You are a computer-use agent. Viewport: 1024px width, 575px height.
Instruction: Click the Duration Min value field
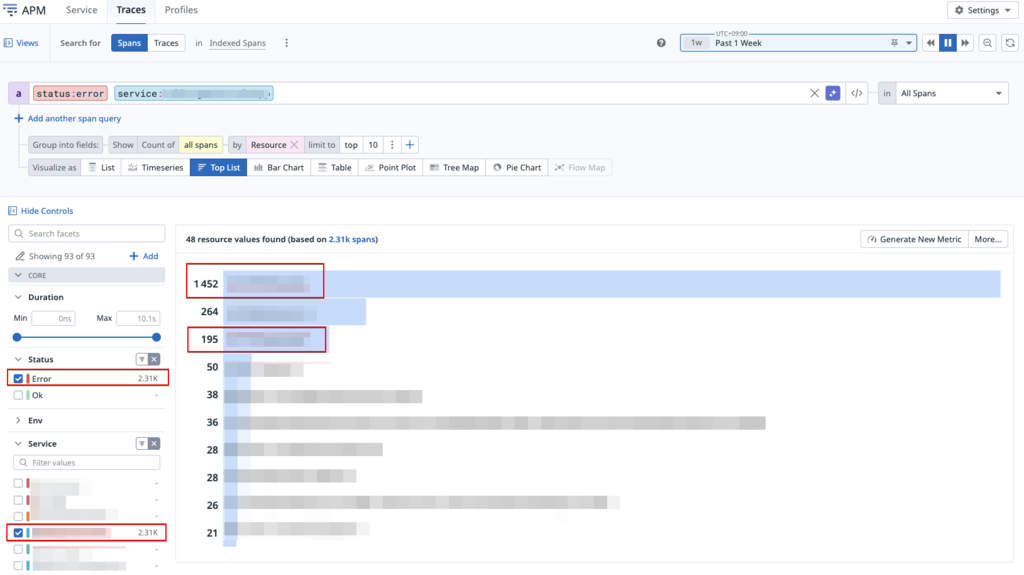click(x=54, y=319)
